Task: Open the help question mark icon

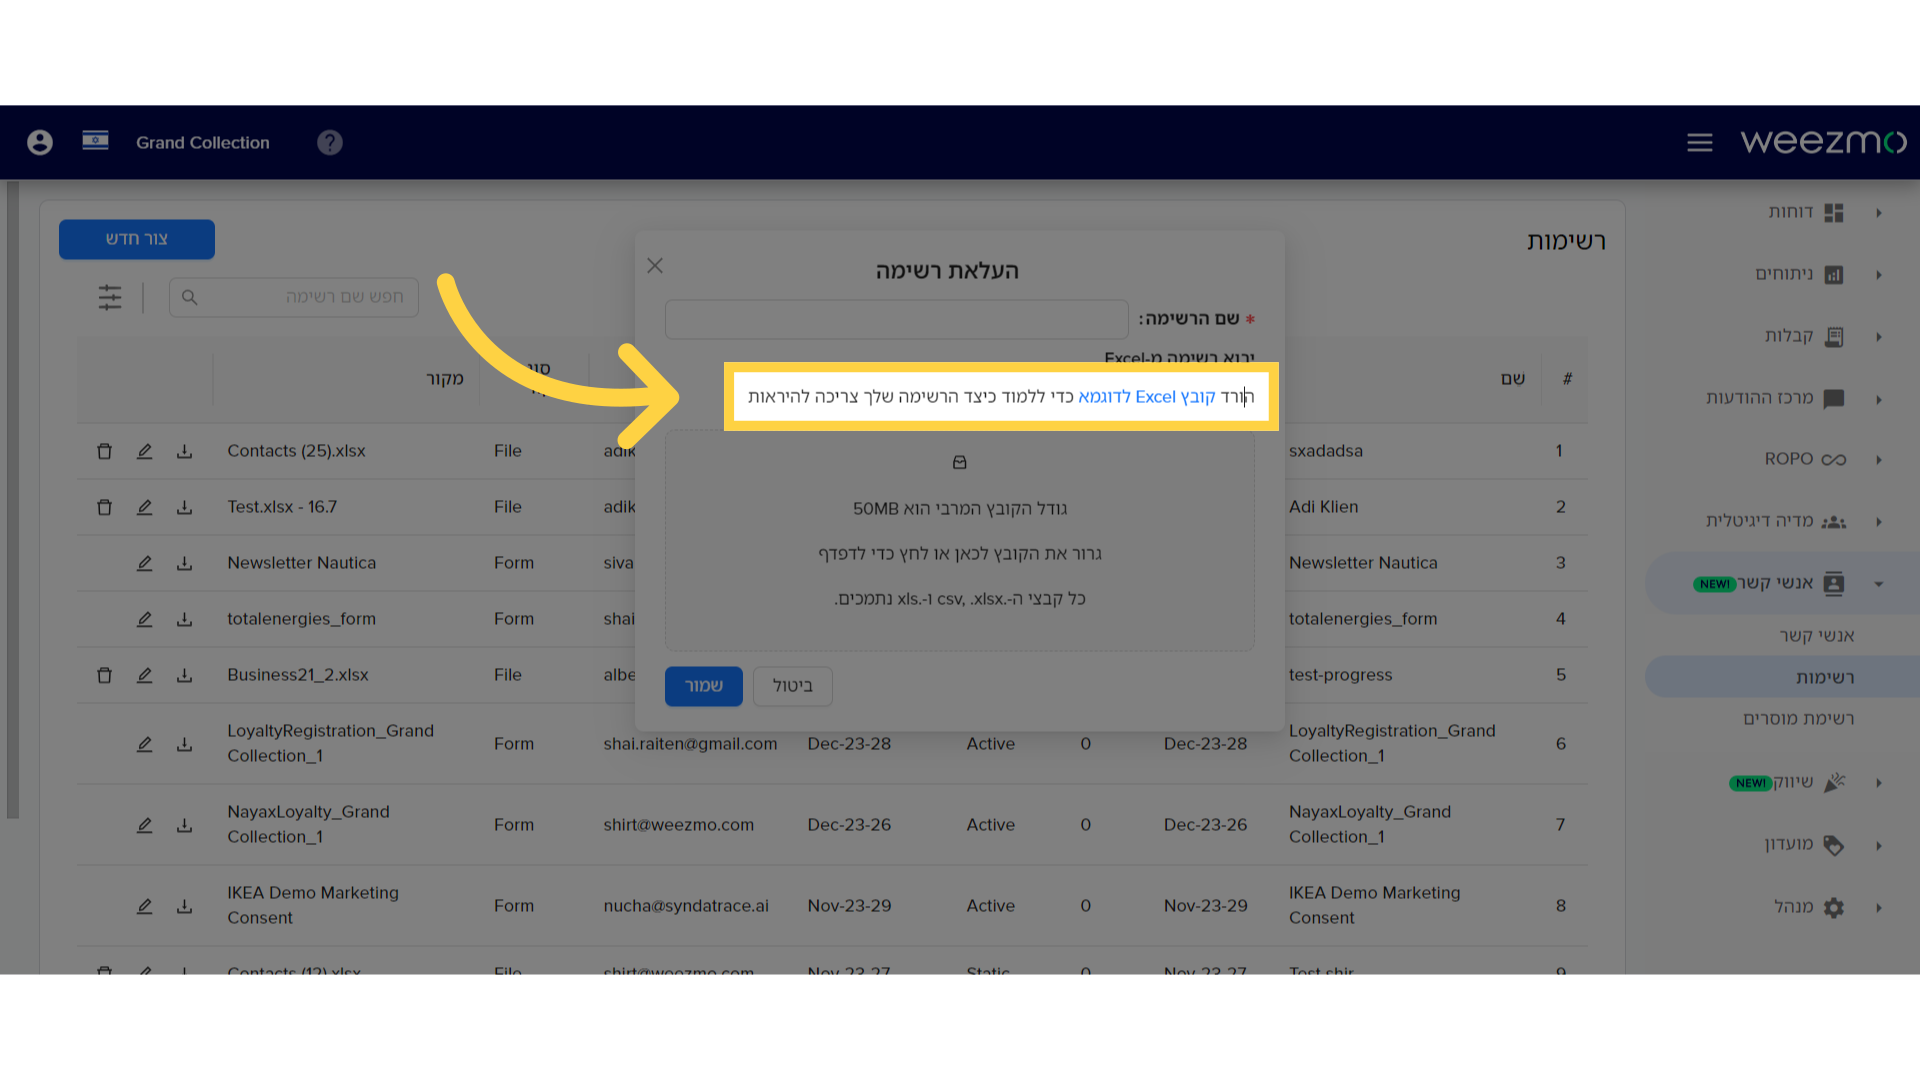Action: [x=330, y=142]
